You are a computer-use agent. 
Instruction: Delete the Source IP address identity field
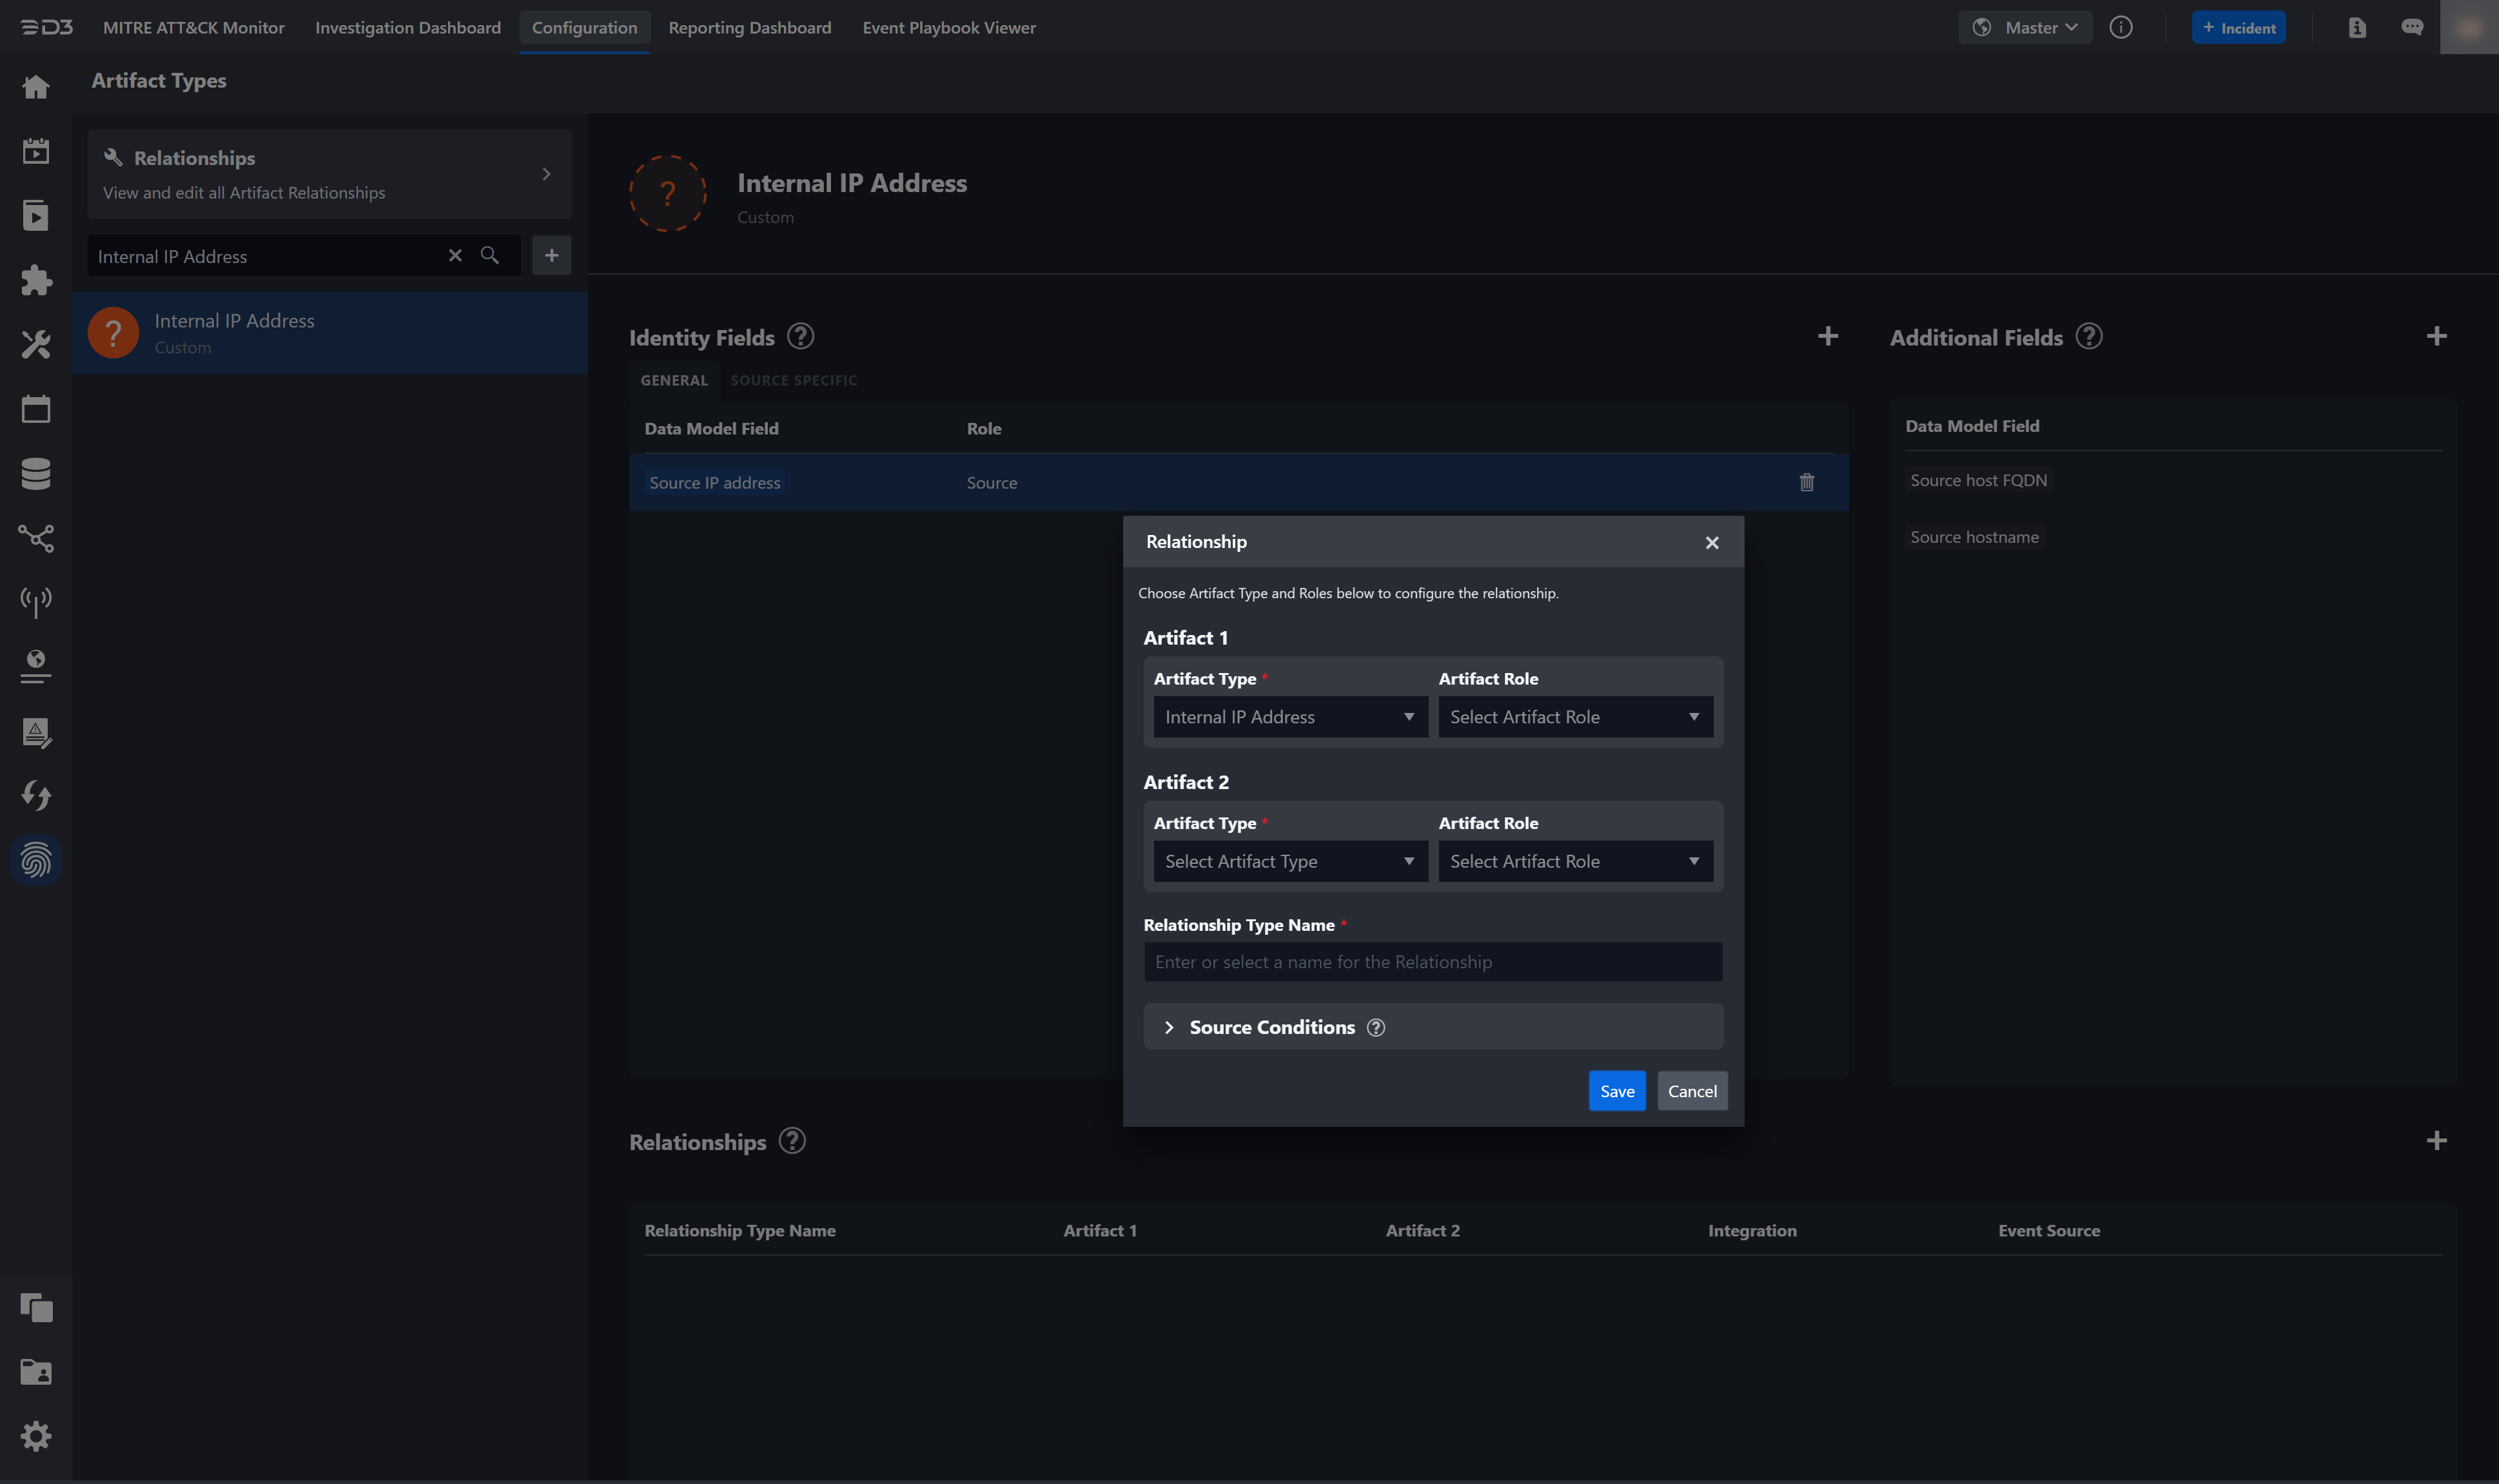point(1807,482)
